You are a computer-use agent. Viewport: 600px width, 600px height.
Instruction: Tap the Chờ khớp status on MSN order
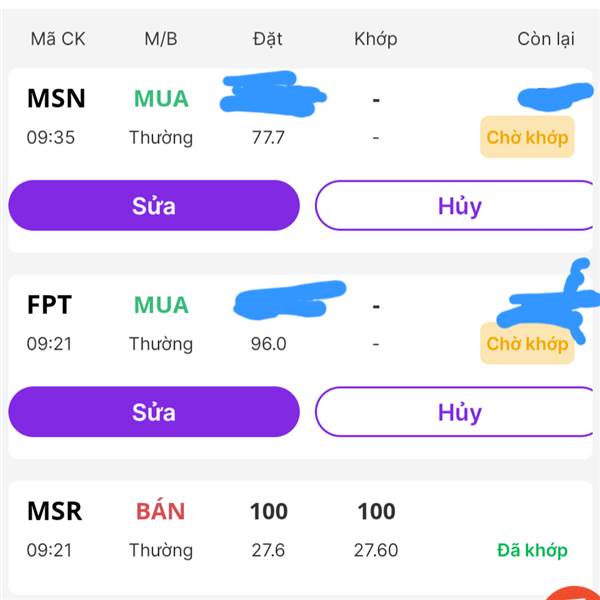(527, 137)
